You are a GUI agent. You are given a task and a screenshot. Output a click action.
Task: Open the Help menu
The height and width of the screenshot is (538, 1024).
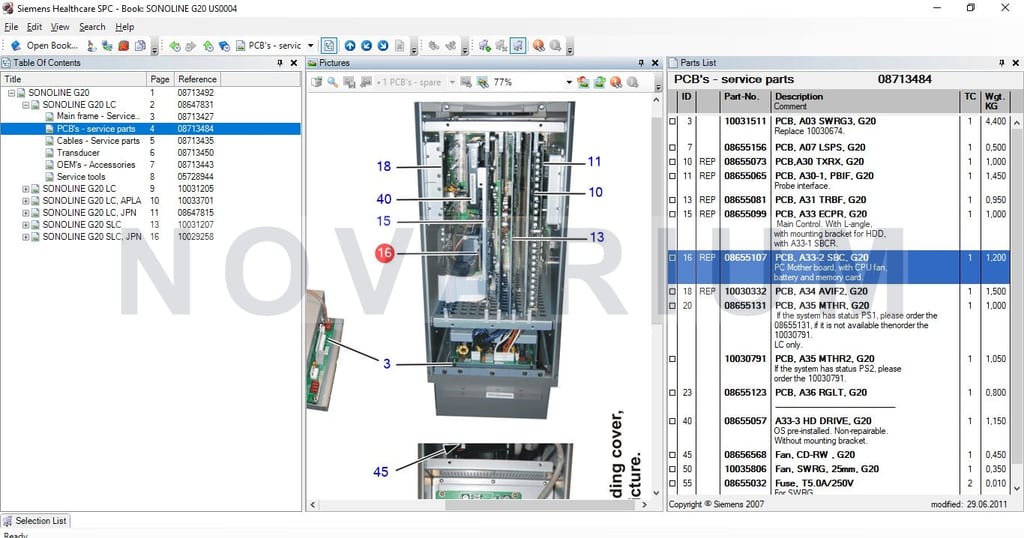(125, 27)
